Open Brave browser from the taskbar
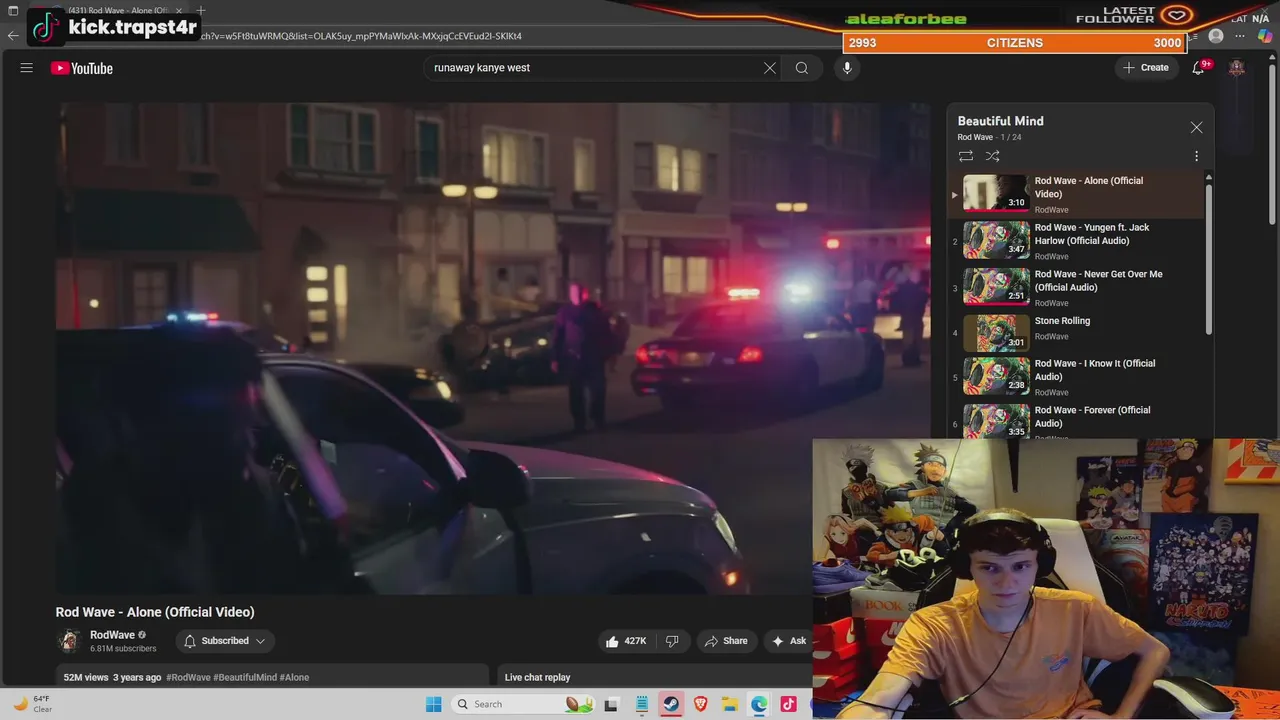 tap(700, 704)
